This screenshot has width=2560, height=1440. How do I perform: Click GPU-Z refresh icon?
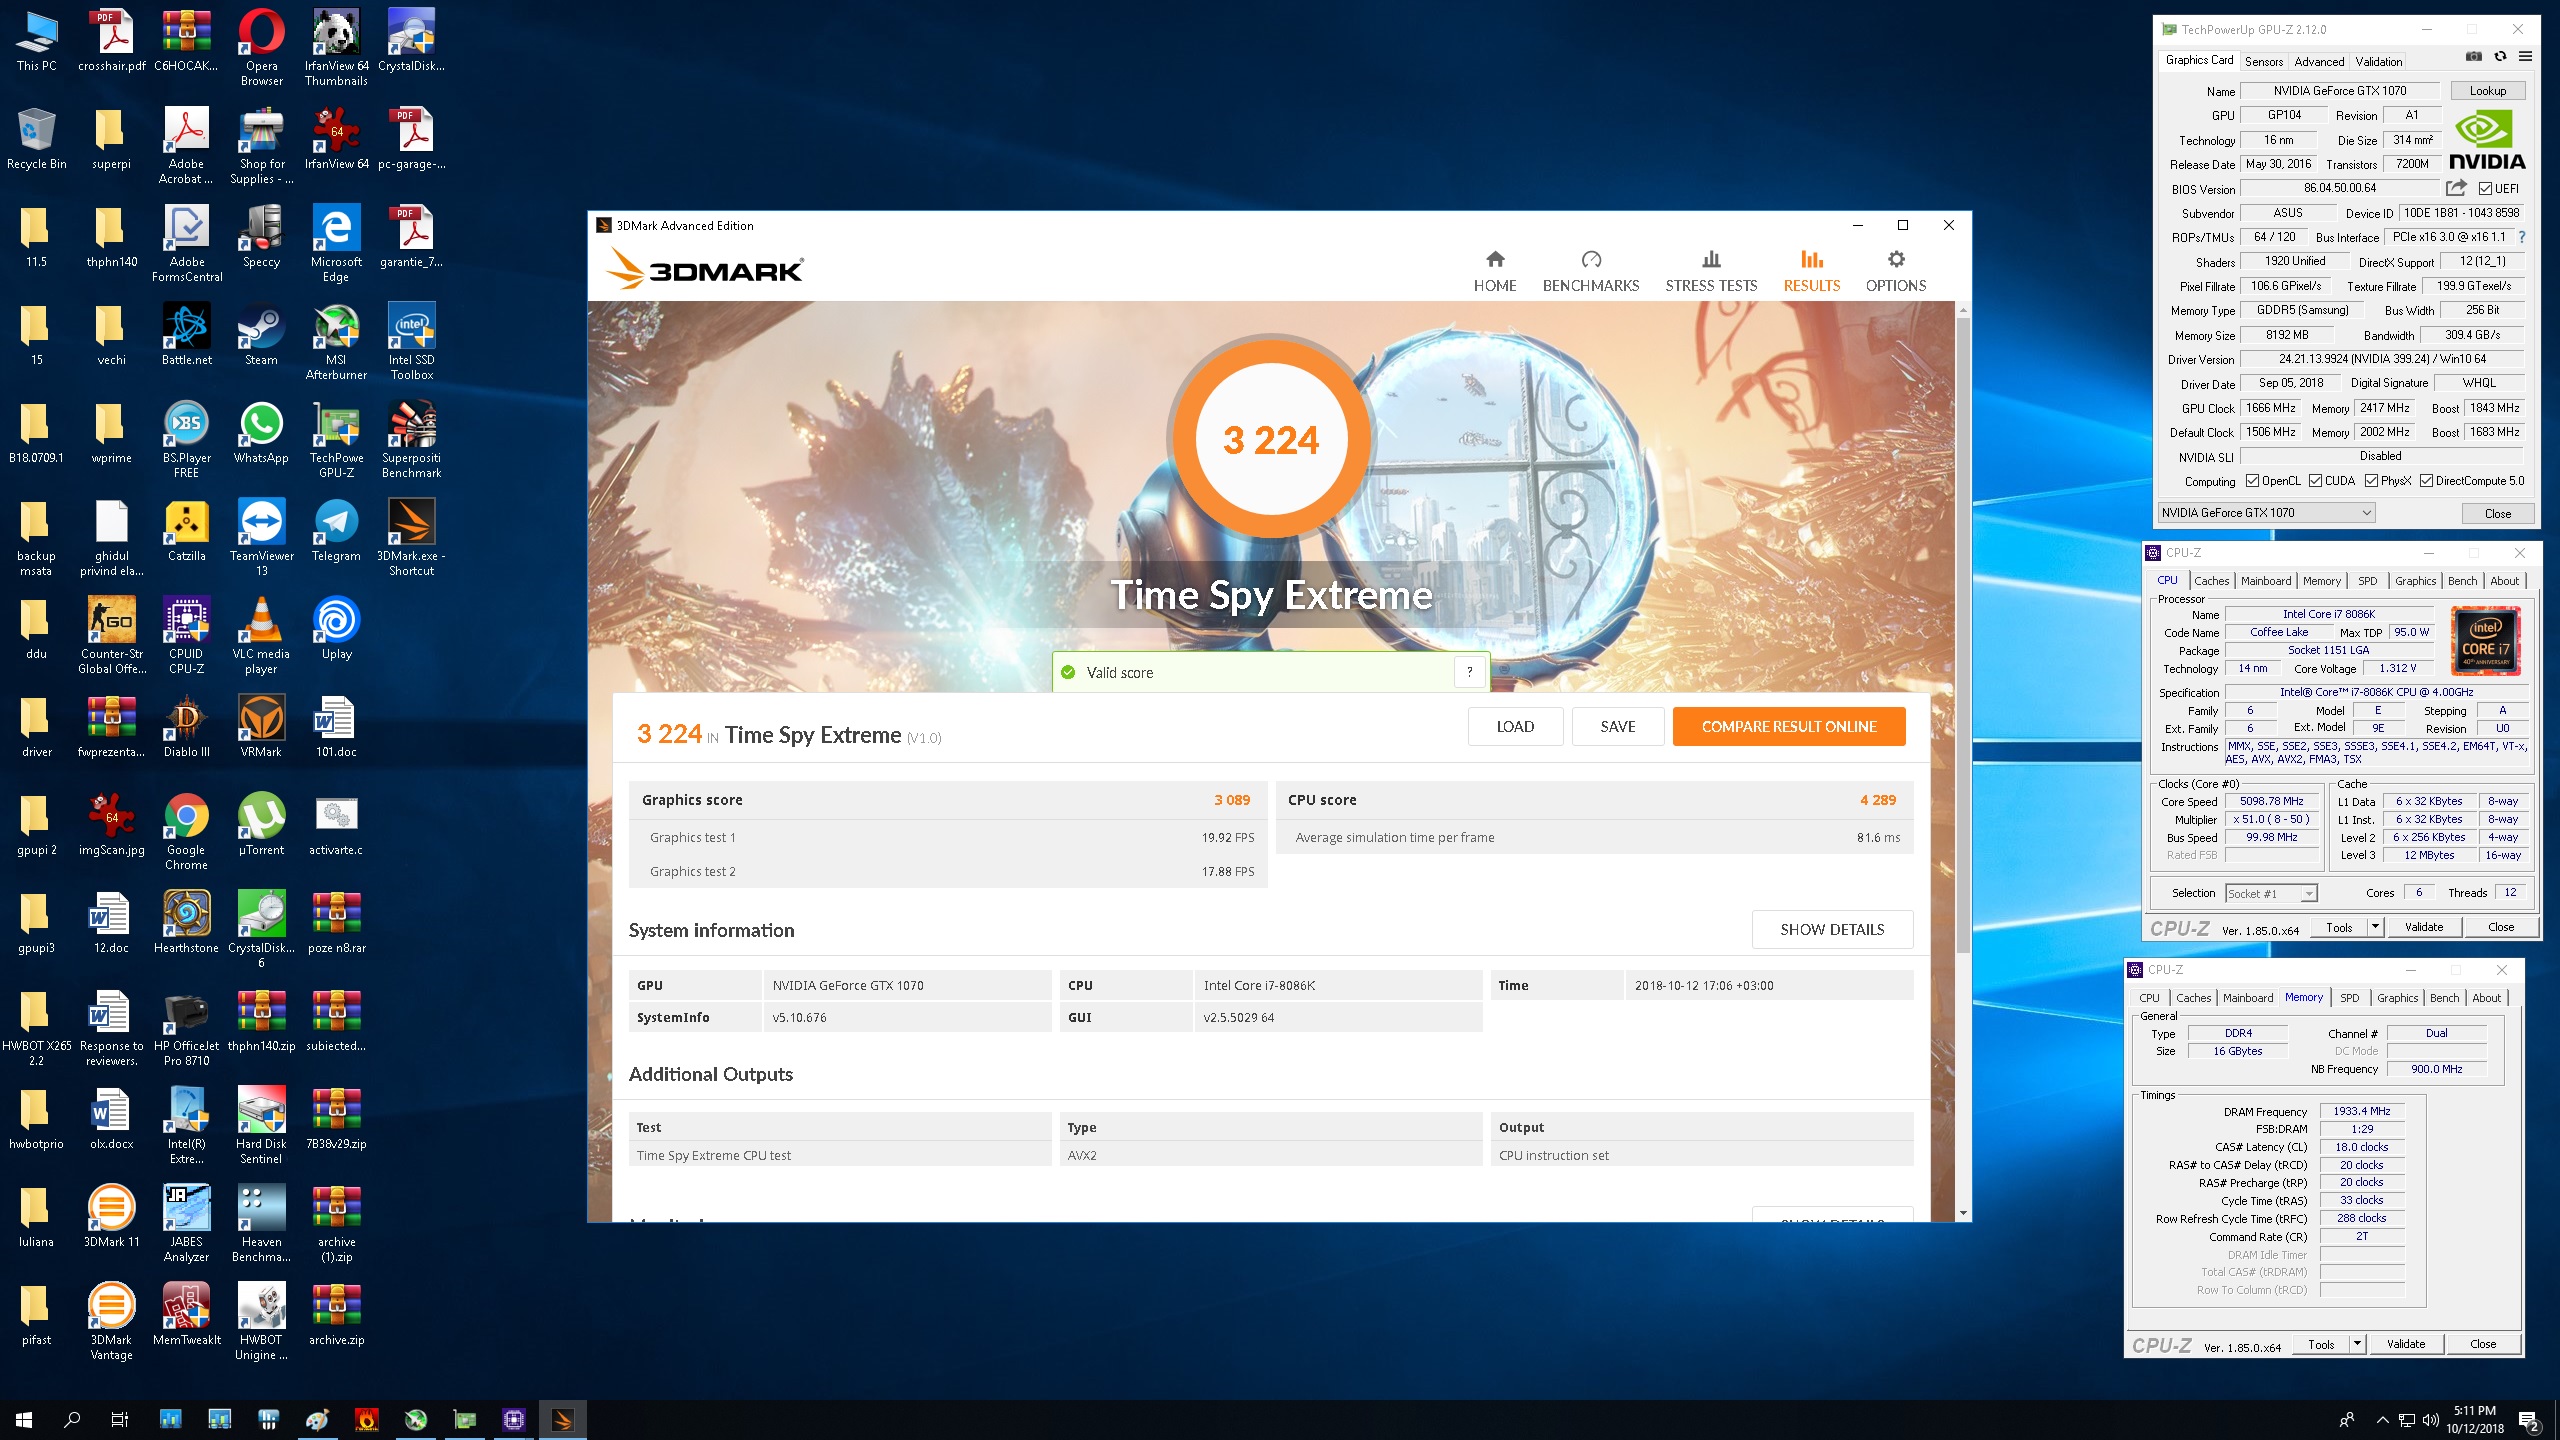[2500, 57]
